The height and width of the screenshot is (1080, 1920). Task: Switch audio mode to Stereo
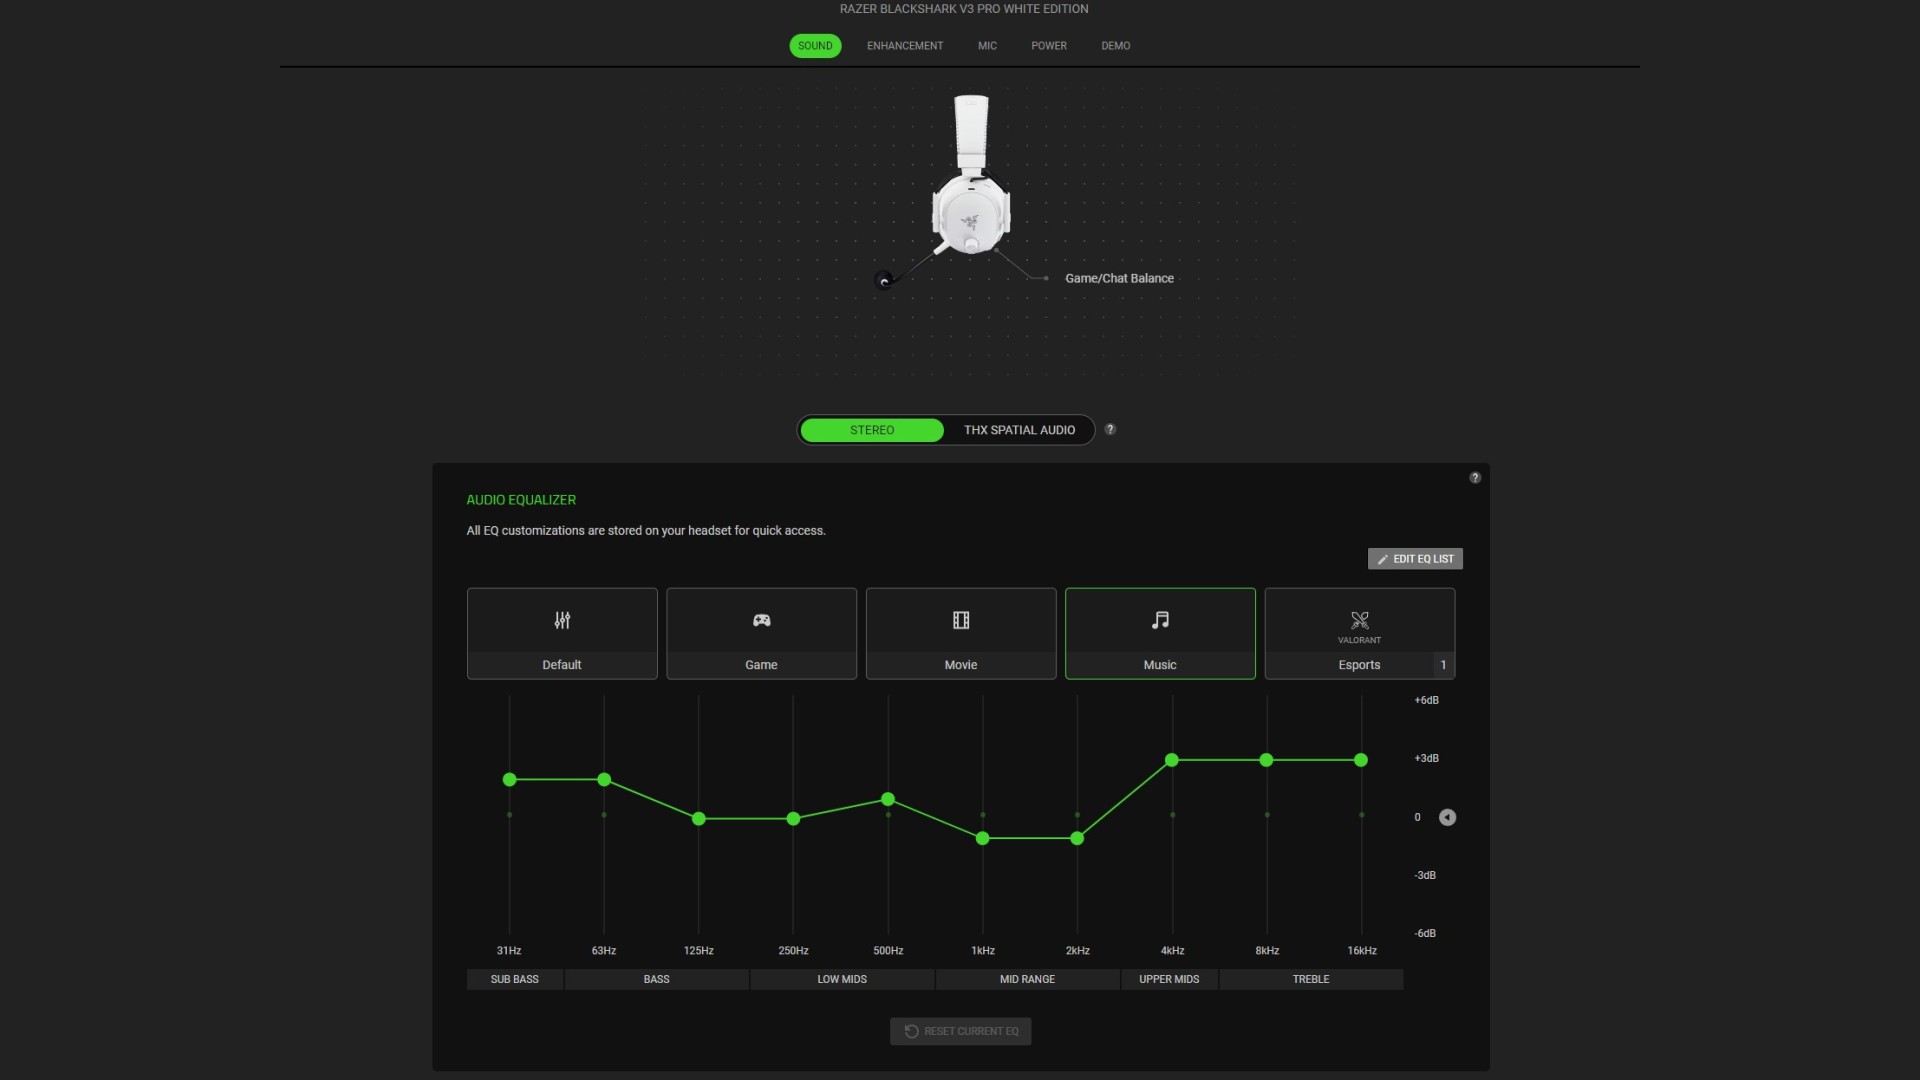point(872,430)
